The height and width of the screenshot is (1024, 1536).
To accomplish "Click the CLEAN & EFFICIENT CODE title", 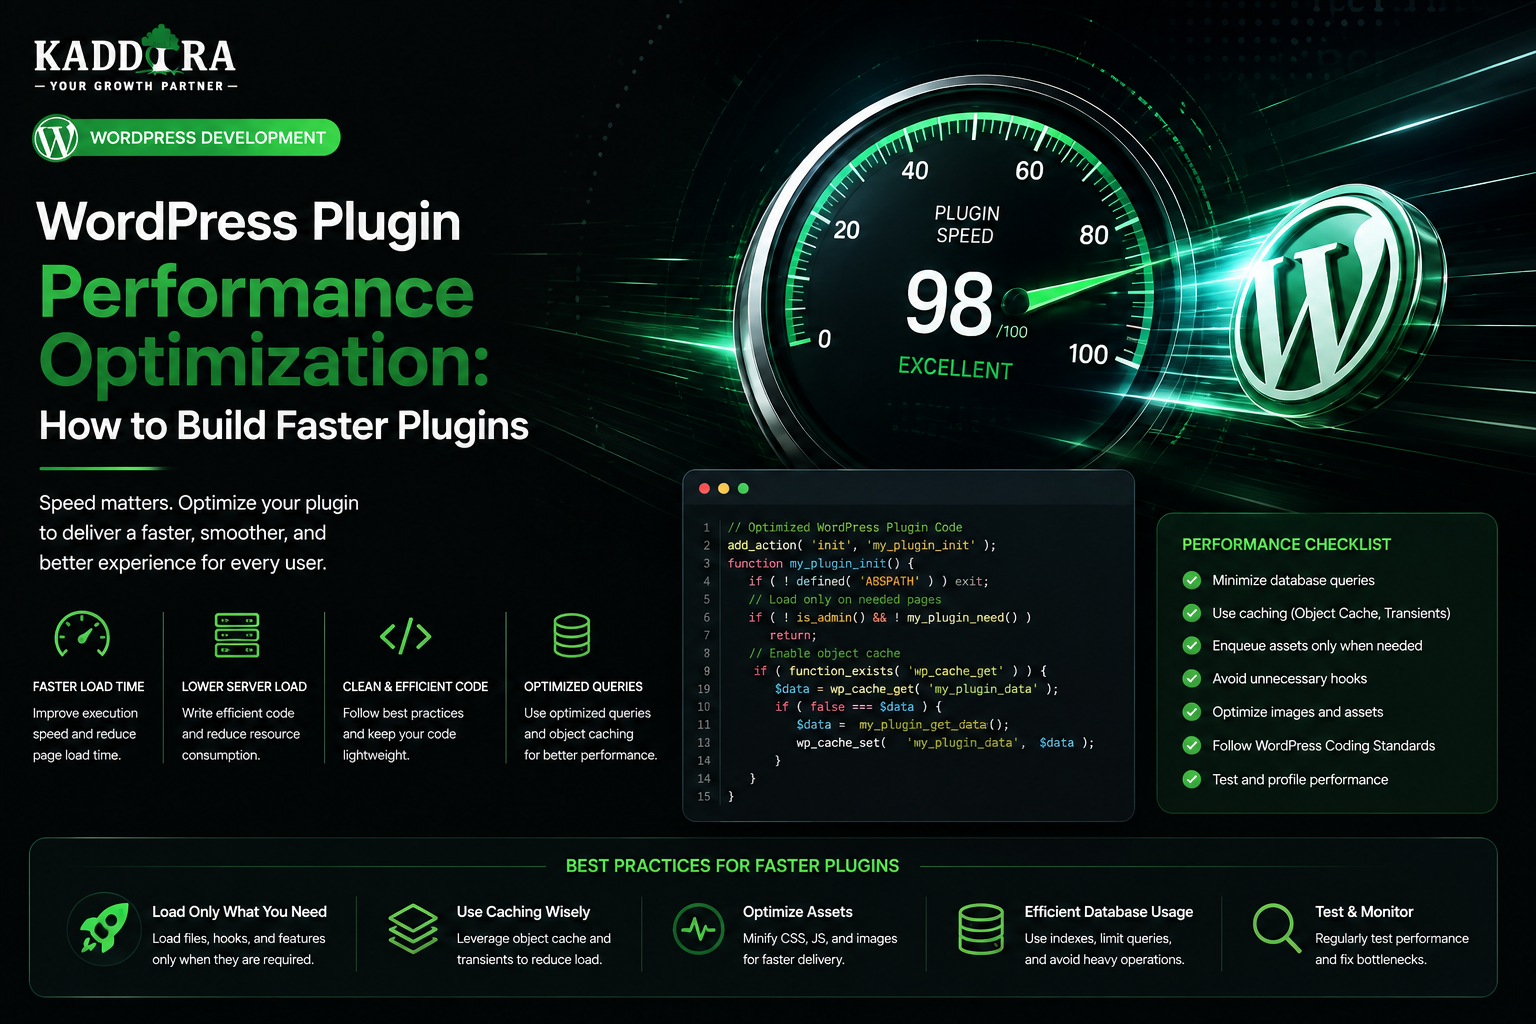I will [415, 687].
